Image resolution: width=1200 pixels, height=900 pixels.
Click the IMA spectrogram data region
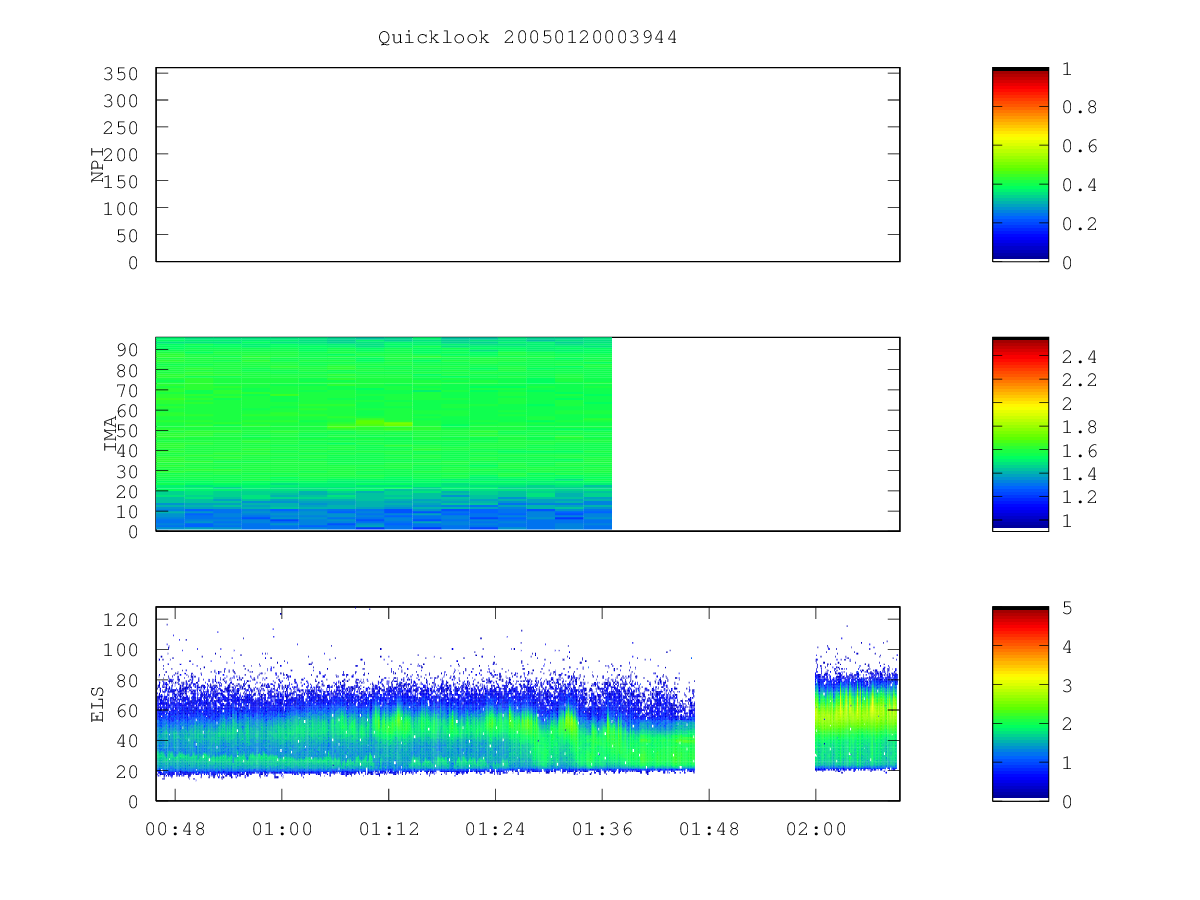tap(384, 433)
